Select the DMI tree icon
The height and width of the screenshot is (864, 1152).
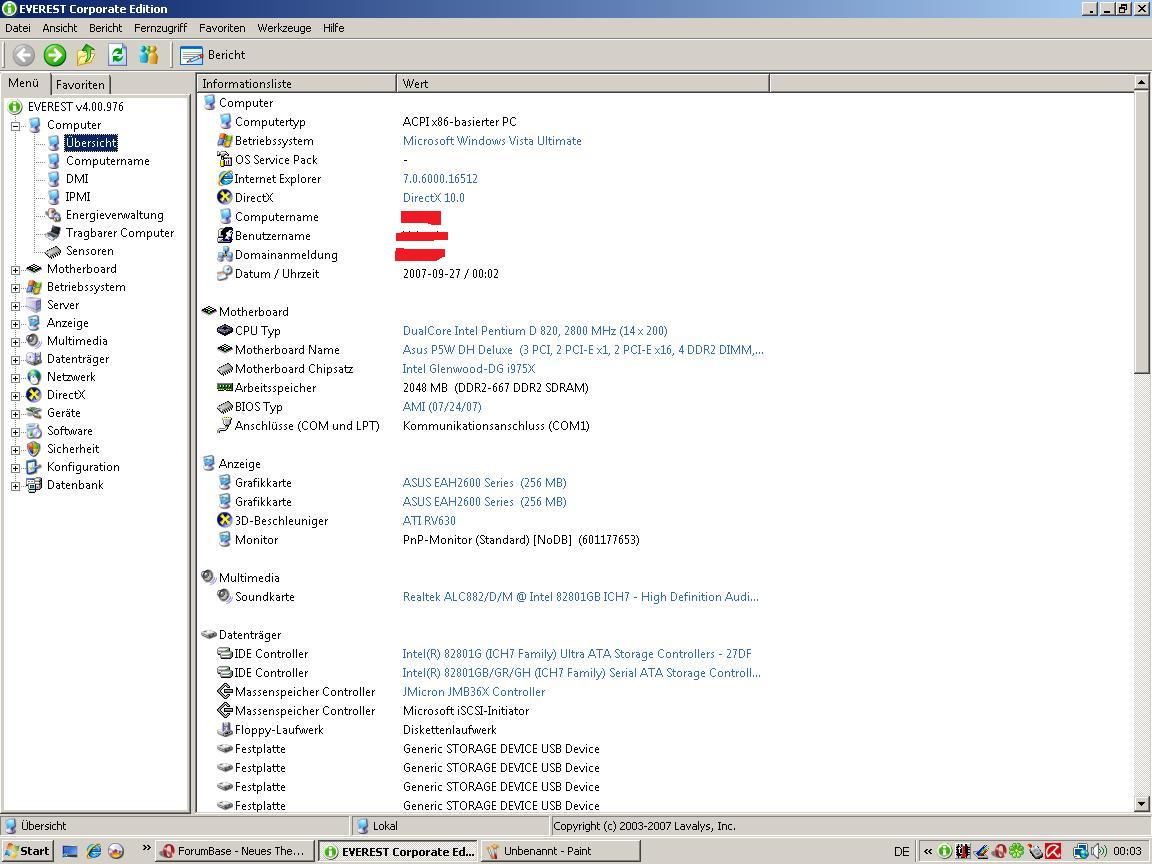click(x=54, y=179)
